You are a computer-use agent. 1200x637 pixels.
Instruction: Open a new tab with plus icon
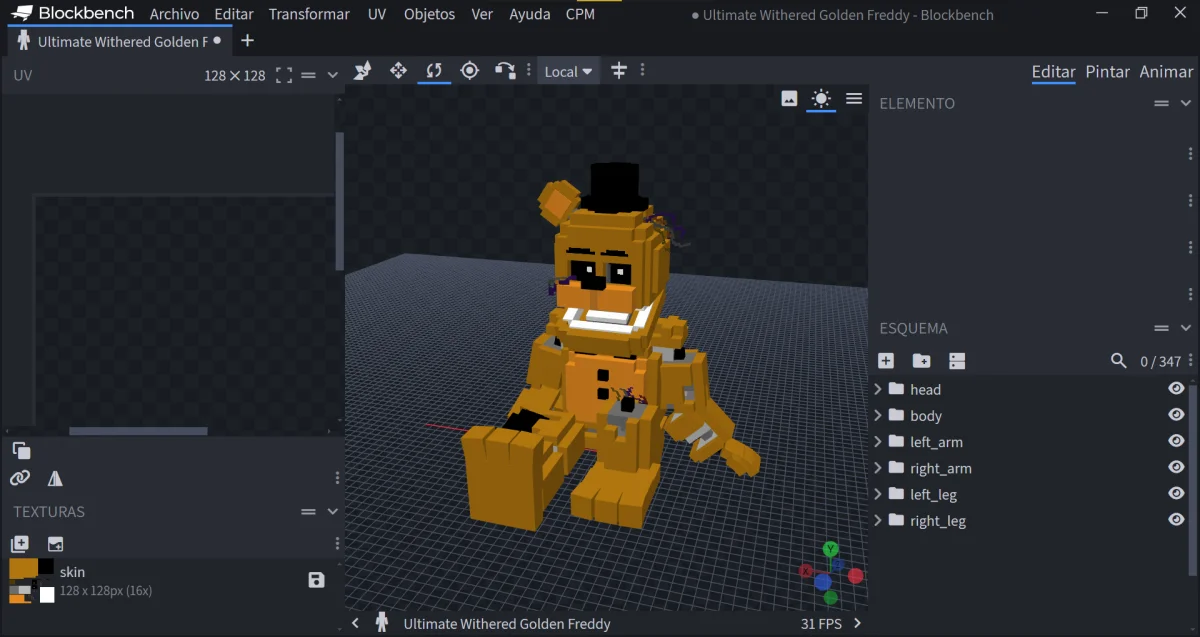[x=247, y=41]
